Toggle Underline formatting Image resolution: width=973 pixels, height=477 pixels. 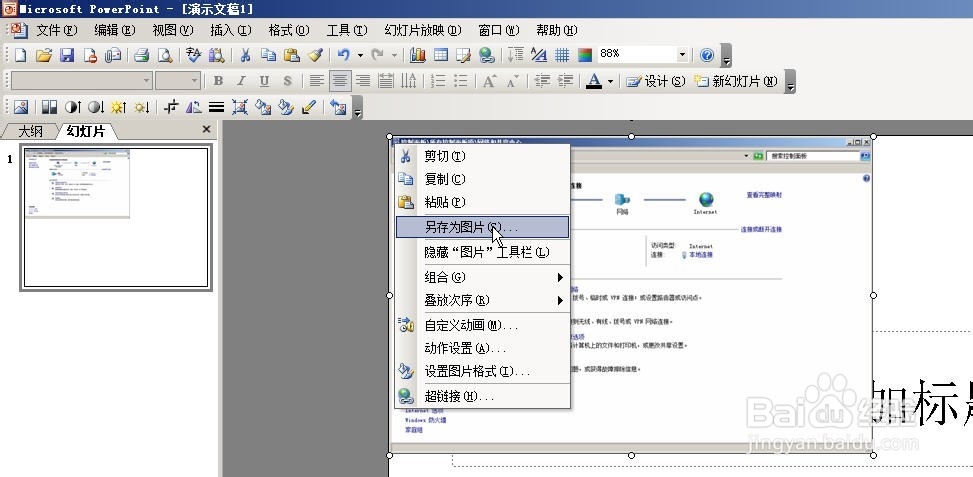[264, 81]
